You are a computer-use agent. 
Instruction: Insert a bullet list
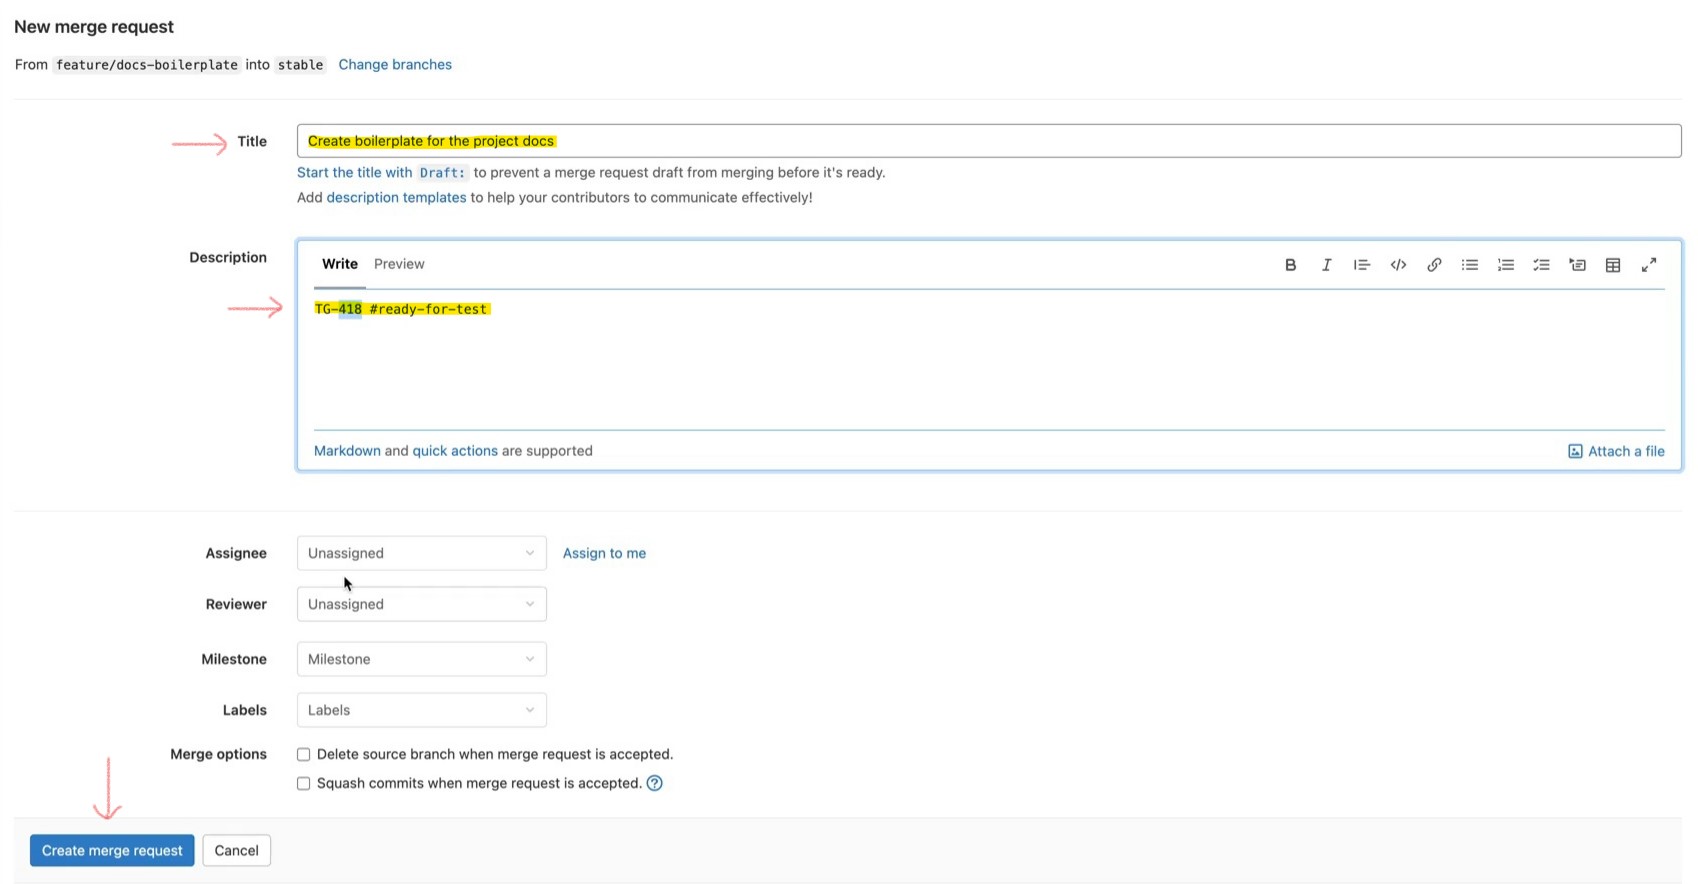click(x=1469, y=265)
